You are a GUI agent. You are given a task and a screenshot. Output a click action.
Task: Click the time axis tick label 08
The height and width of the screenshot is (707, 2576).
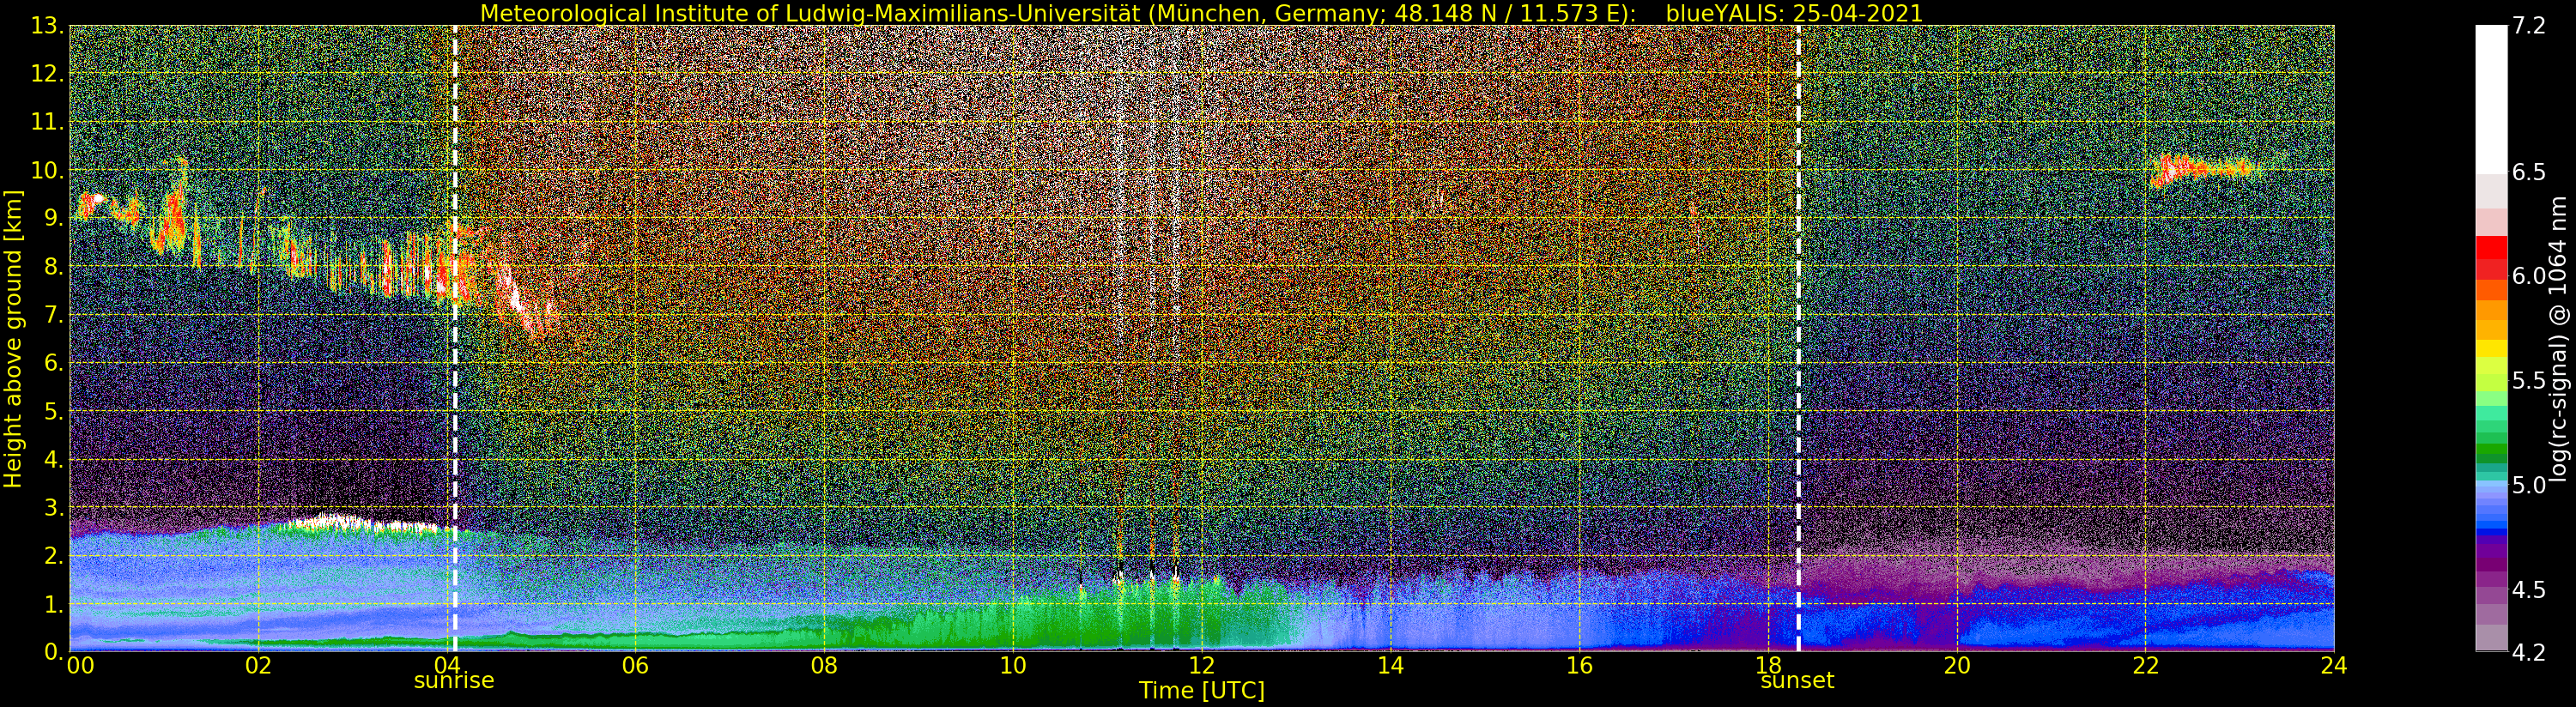point(824,665)
